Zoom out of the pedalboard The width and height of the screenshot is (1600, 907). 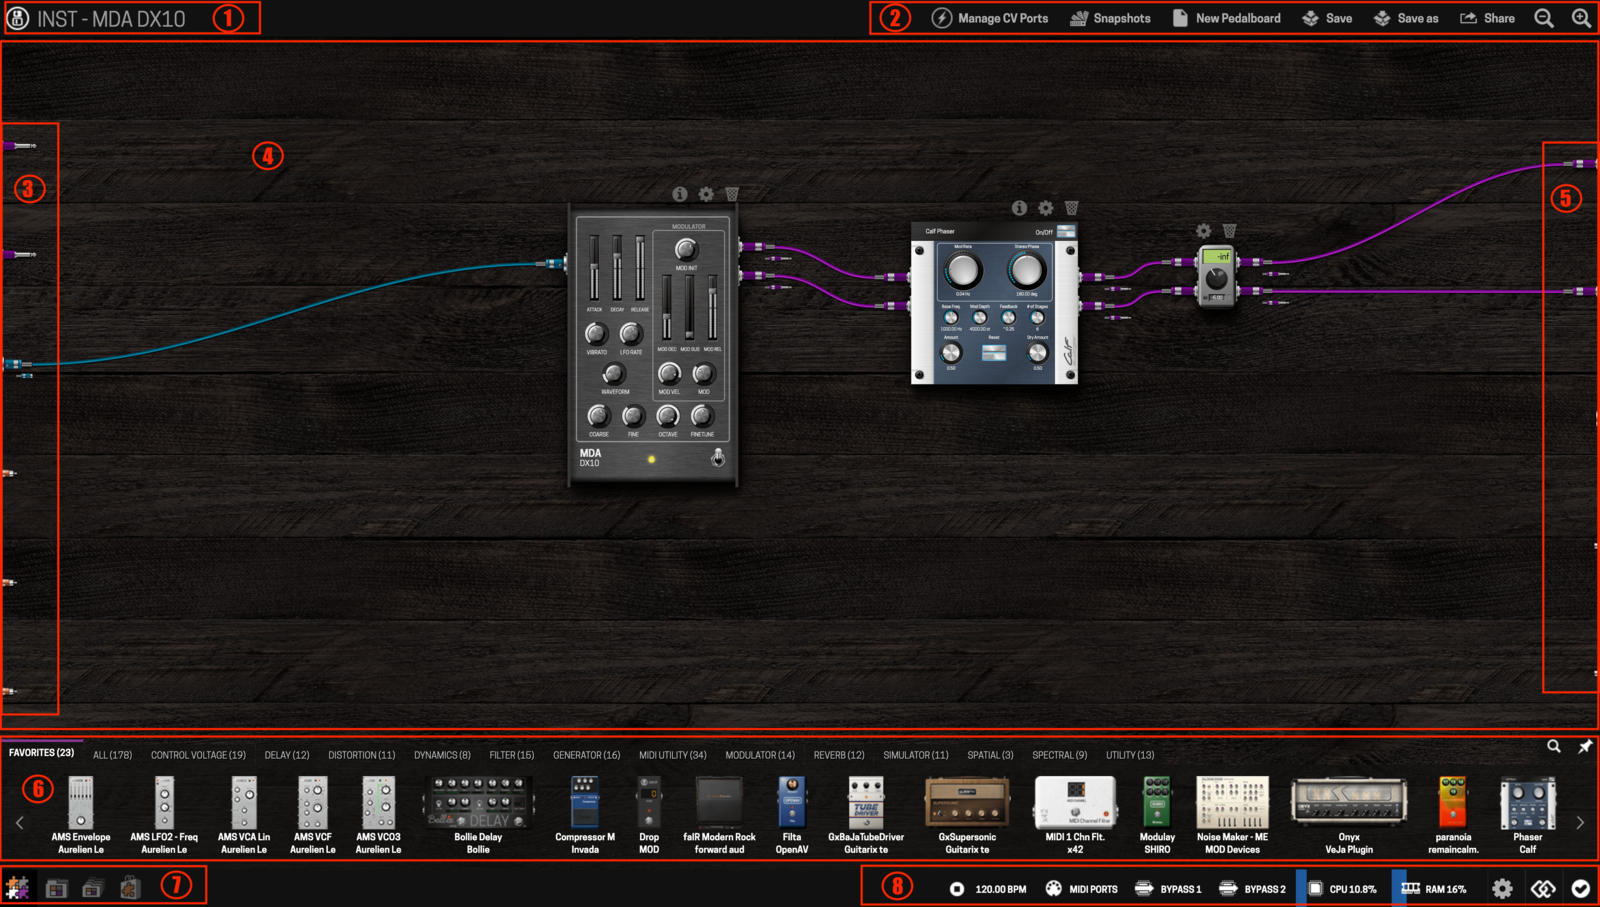pyautogui.click(x=1544, y=18)
